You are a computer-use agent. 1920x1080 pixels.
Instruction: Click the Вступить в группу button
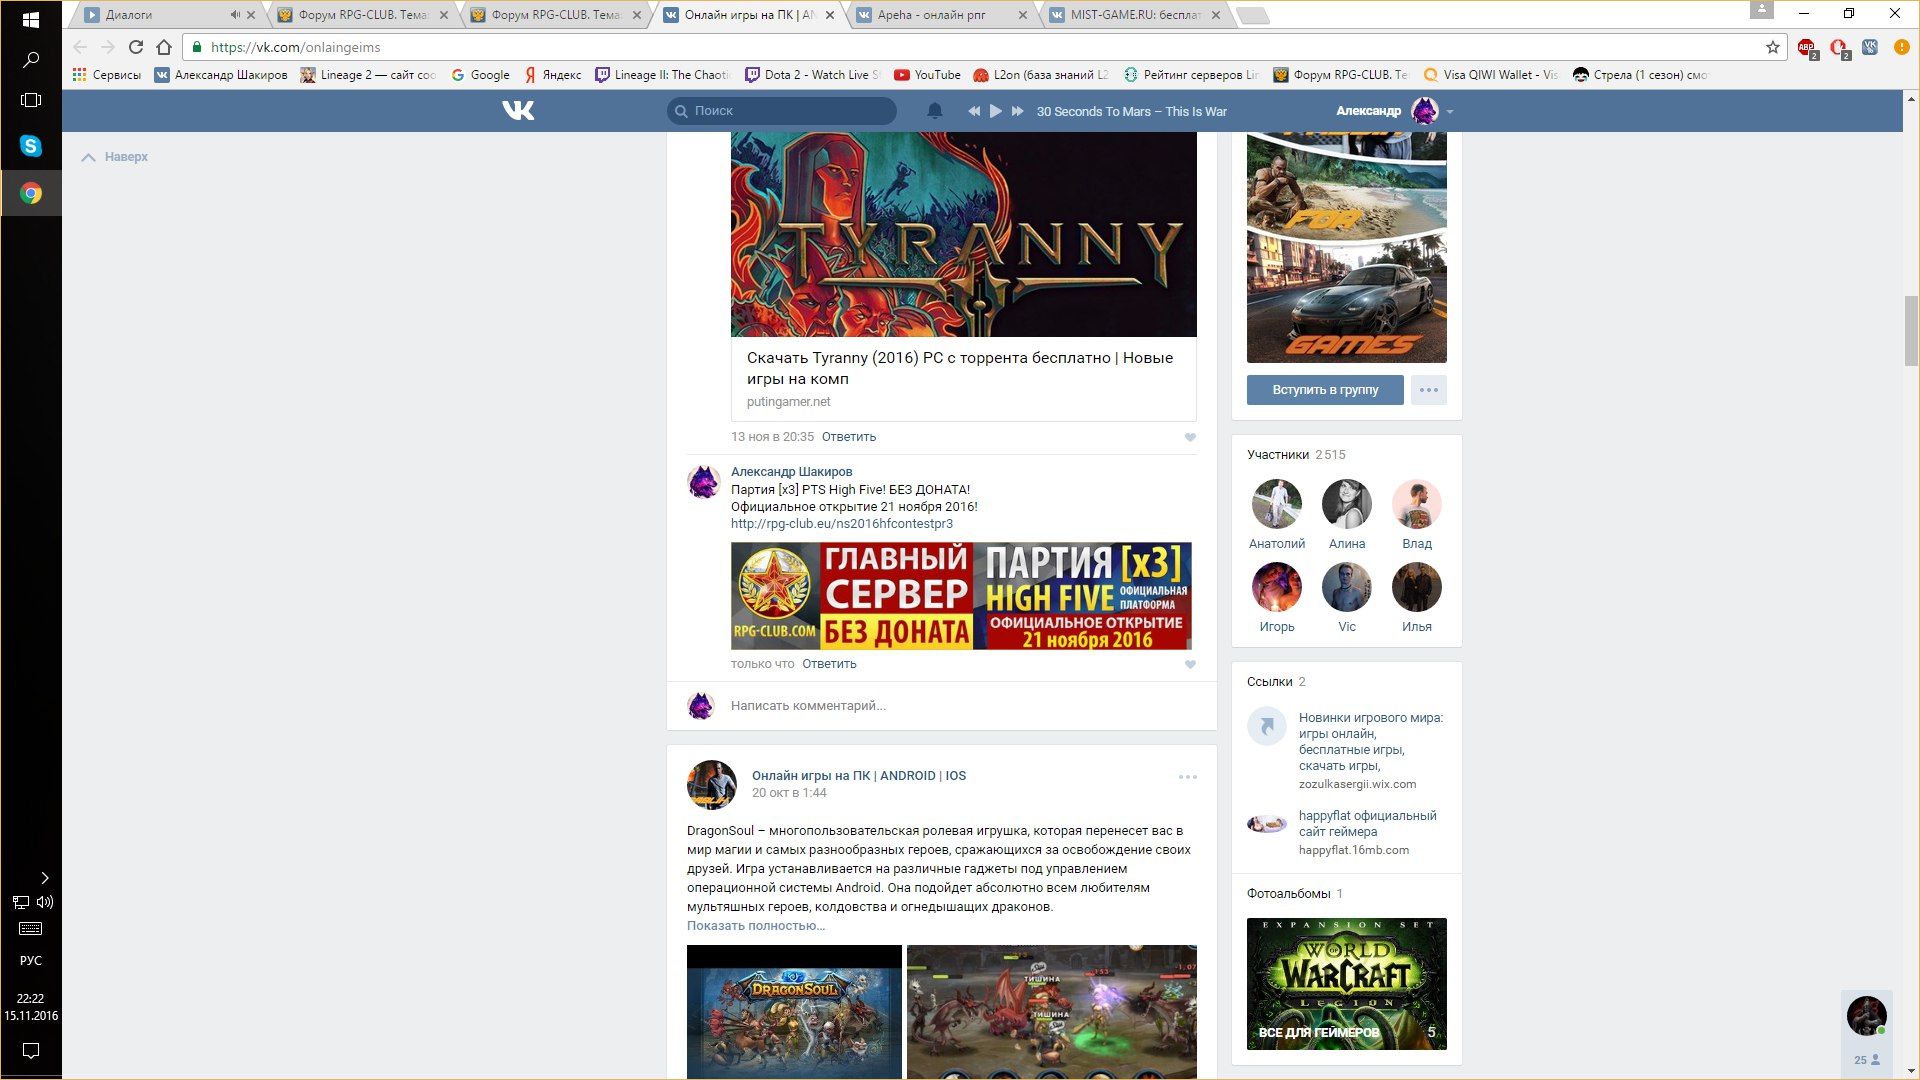pos(1324,390)
